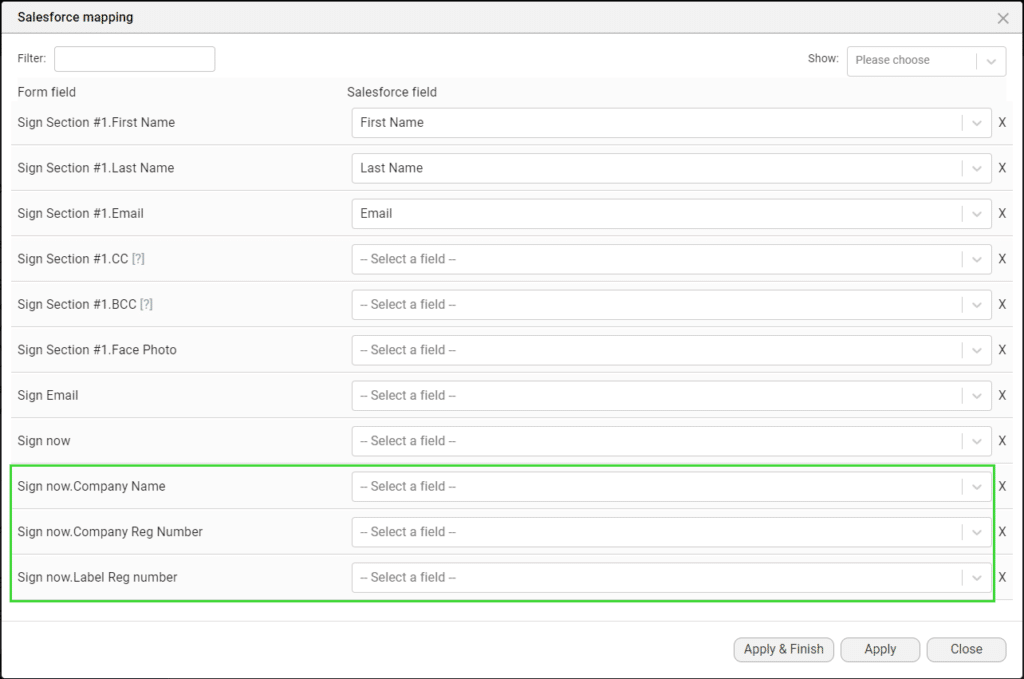Remove the Face Photo row with X
Screen dimensions: 1024x679
tap(1002, 350)
